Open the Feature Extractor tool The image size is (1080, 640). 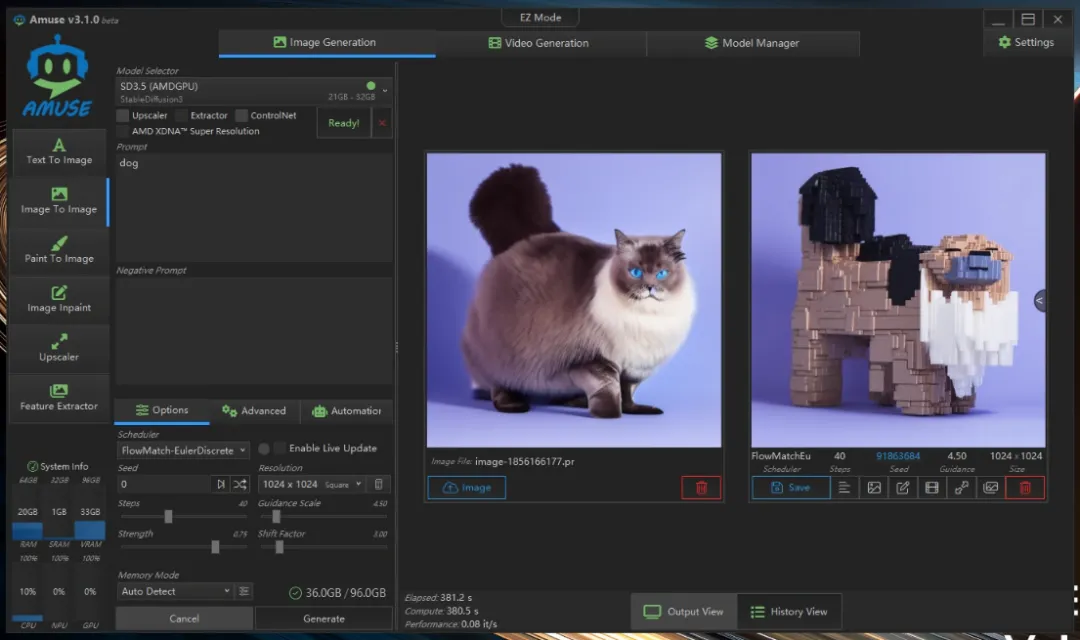pyautogui.click(x=59, y=397)
